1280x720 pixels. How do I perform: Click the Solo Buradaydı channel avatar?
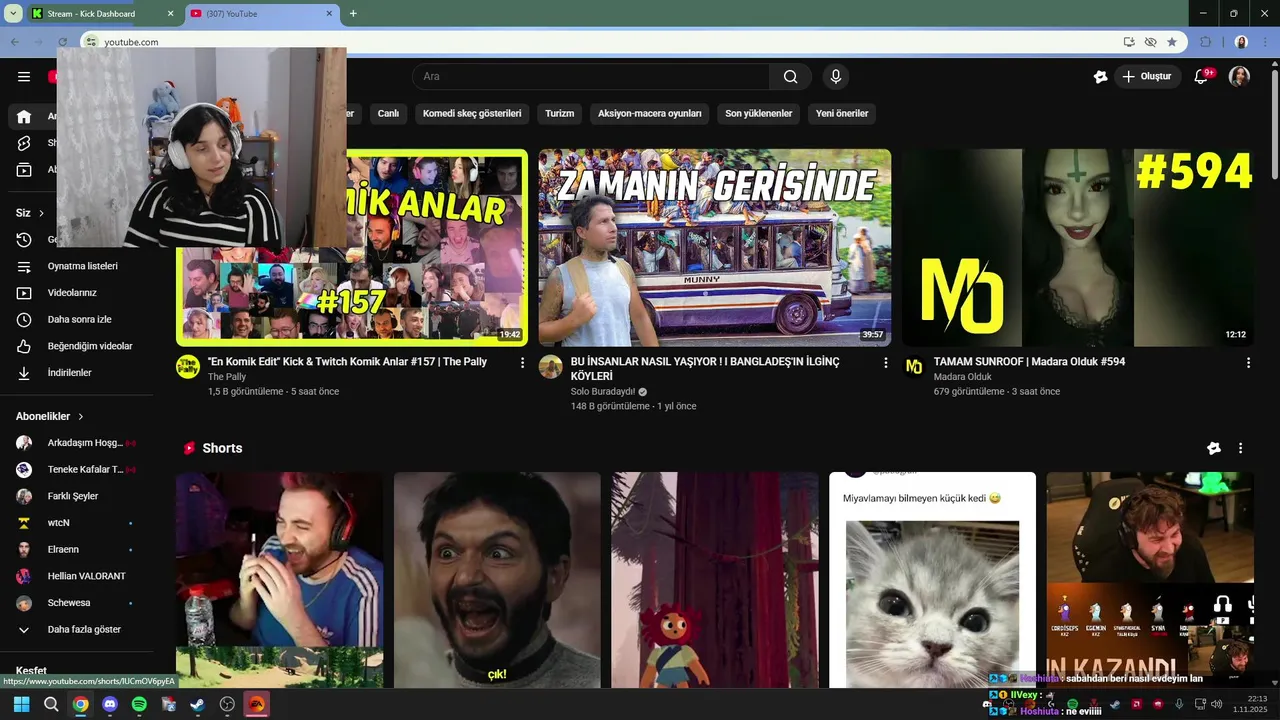551,367
